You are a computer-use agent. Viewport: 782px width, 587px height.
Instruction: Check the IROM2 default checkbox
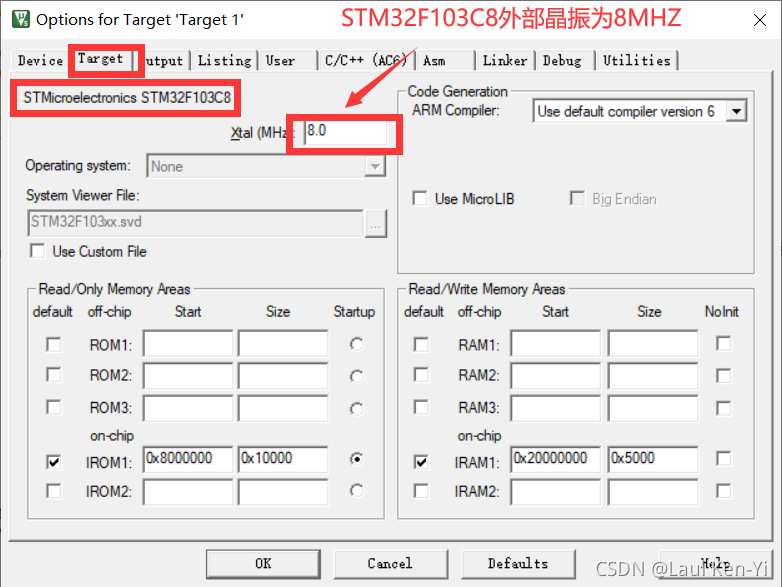pyautogui.click(x=53, y=491)
